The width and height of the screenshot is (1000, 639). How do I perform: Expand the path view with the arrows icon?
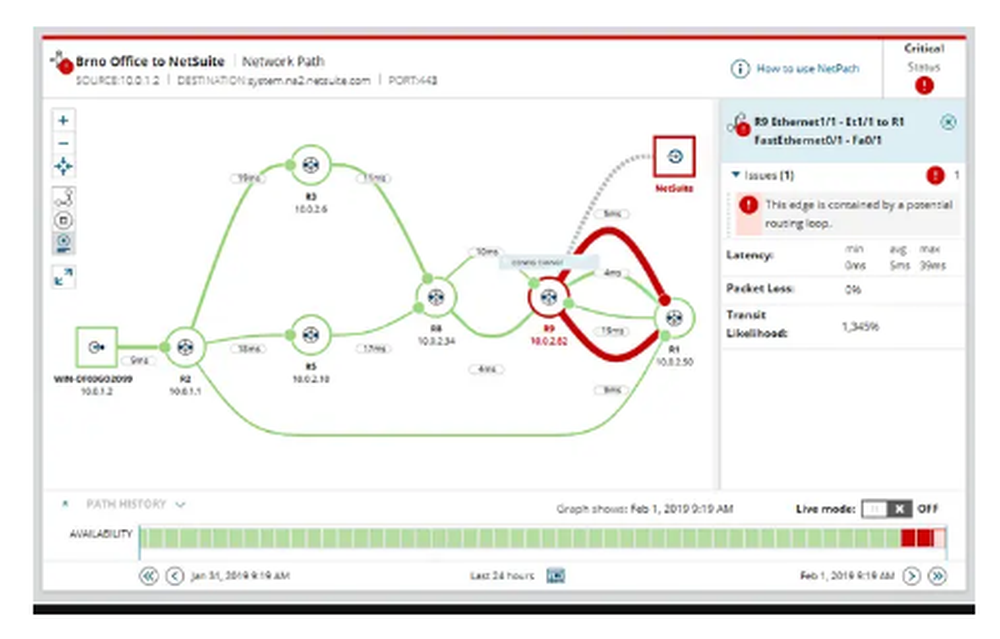(63, 277)
